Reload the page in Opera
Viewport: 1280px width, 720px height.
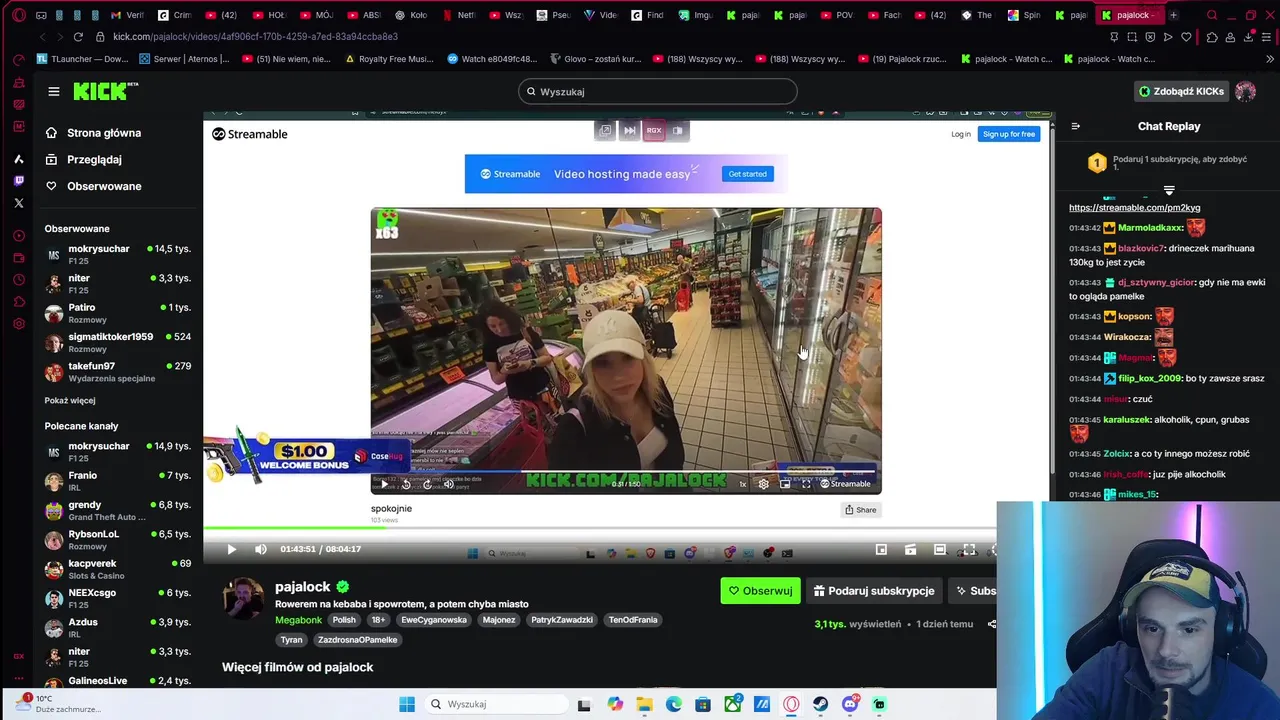(x=78, y=36)
